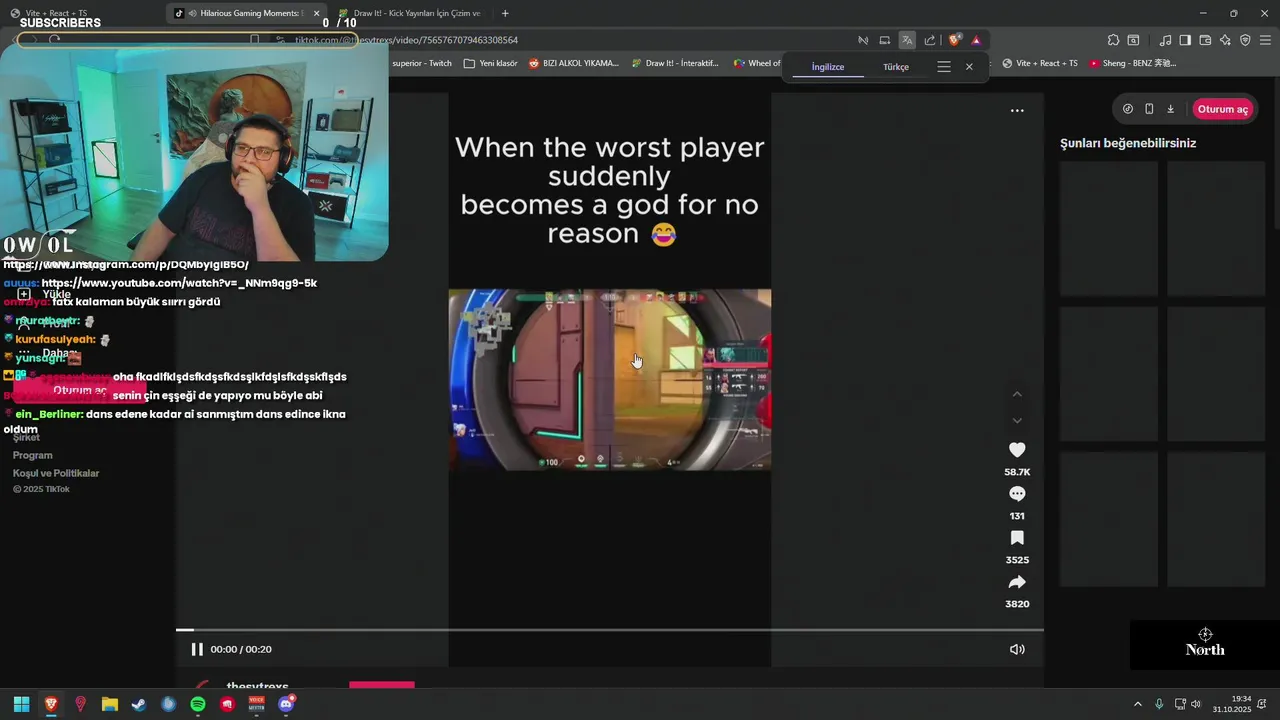Viewport: 1280px width, 720px height.
Task: Mute the video with speaker icon
Action: click(x=1017, y=649)
